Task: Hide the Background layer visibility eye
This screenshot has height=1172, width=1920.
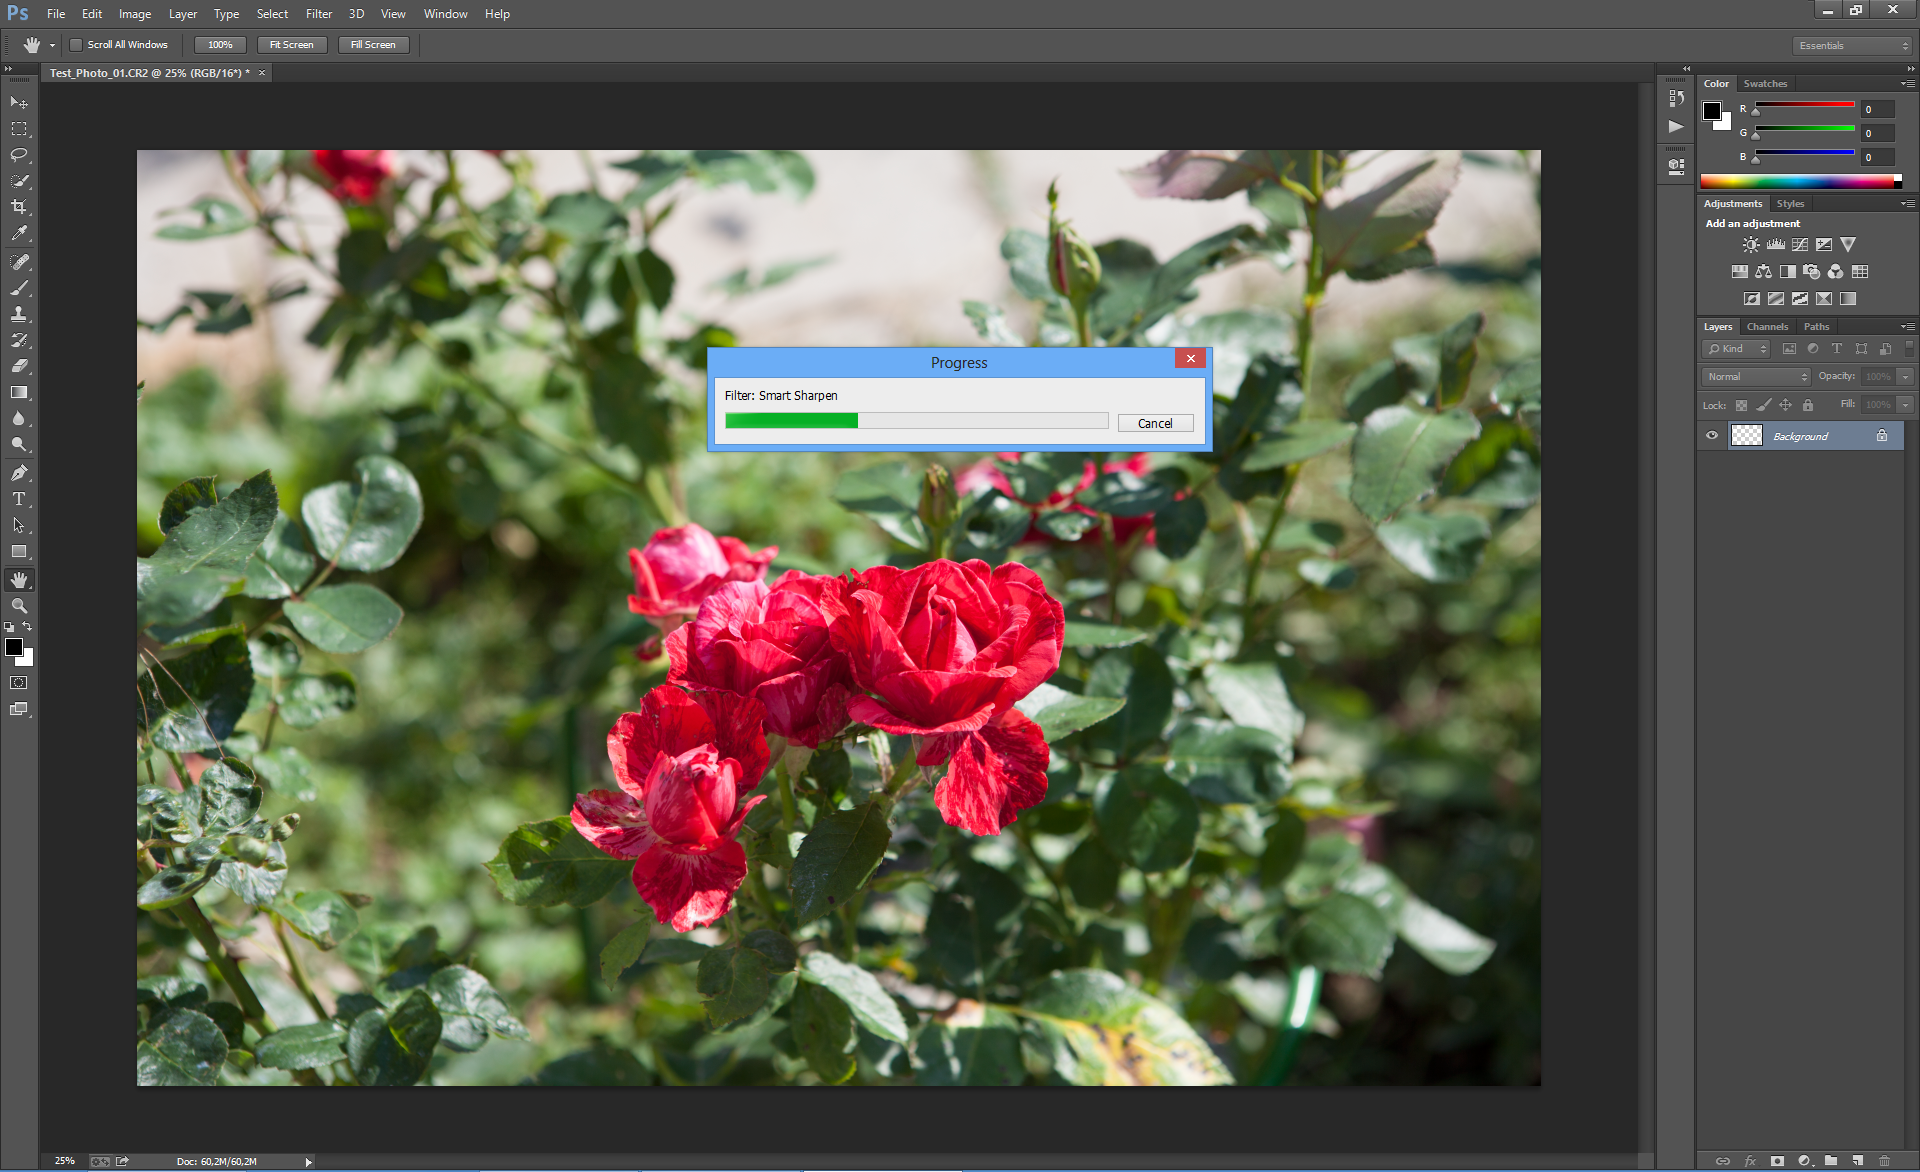Action: point(1712,436)
